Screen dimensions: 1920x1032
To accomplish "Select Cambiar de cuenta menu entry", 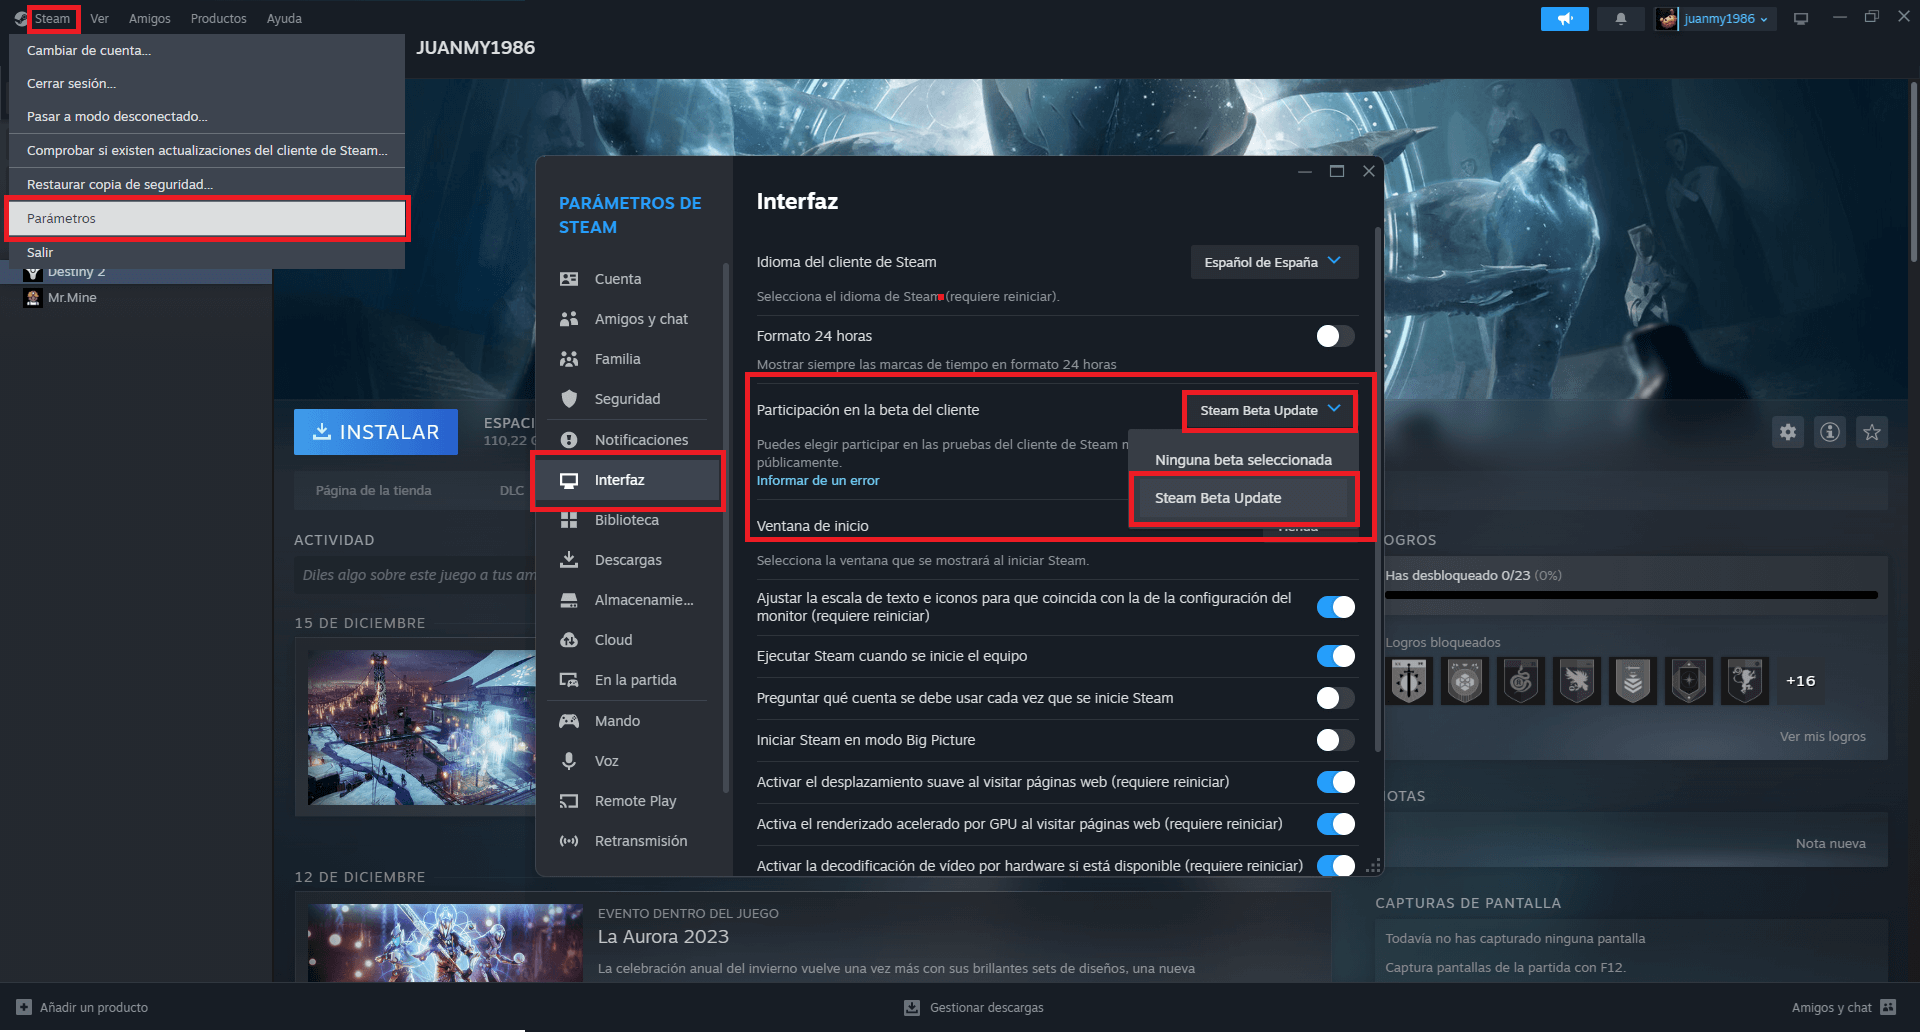I will tap(207, 50).
